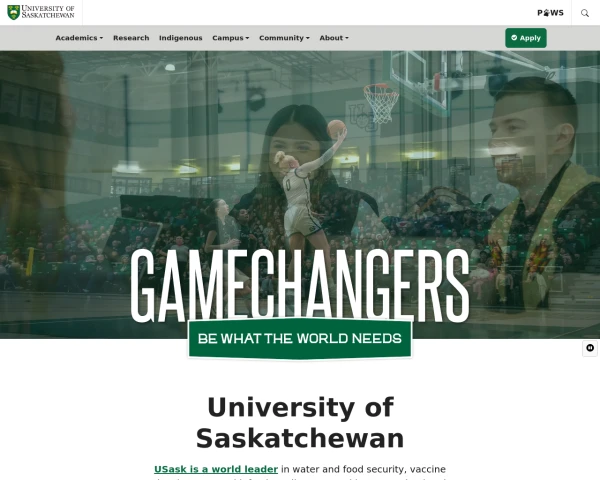Screen dimensions: 600x480
Task: Click the University of Saskatchewan page heading
Action: pos(300,423)
